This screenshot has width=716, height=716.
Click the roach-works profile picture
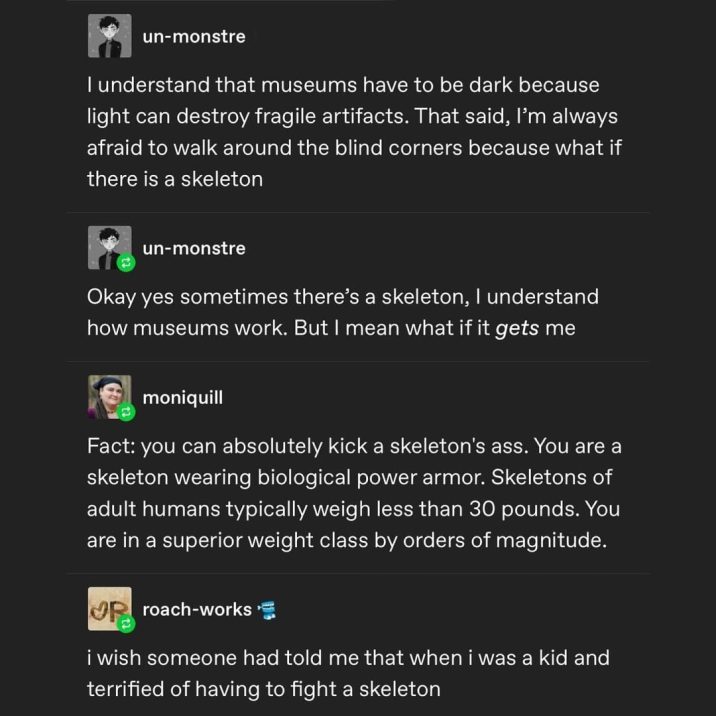(x=107, y=607)
